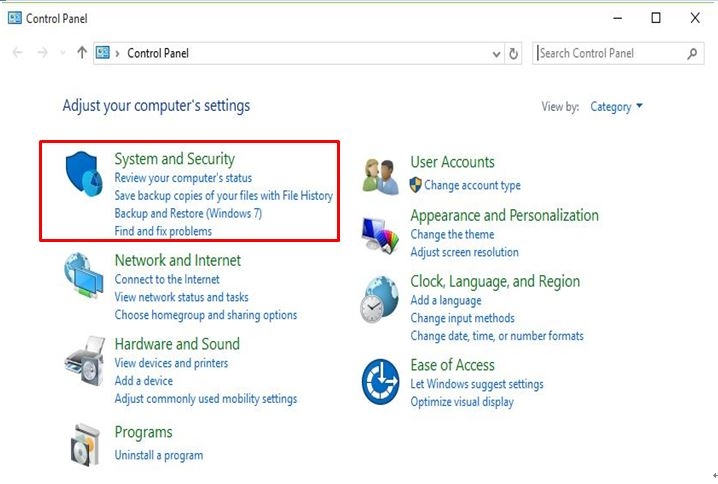Image resolution: width=718 pixels, height=484 pixels.
Task: Open the Network and Internet globe icon
Action: click(x=84, y=275)
